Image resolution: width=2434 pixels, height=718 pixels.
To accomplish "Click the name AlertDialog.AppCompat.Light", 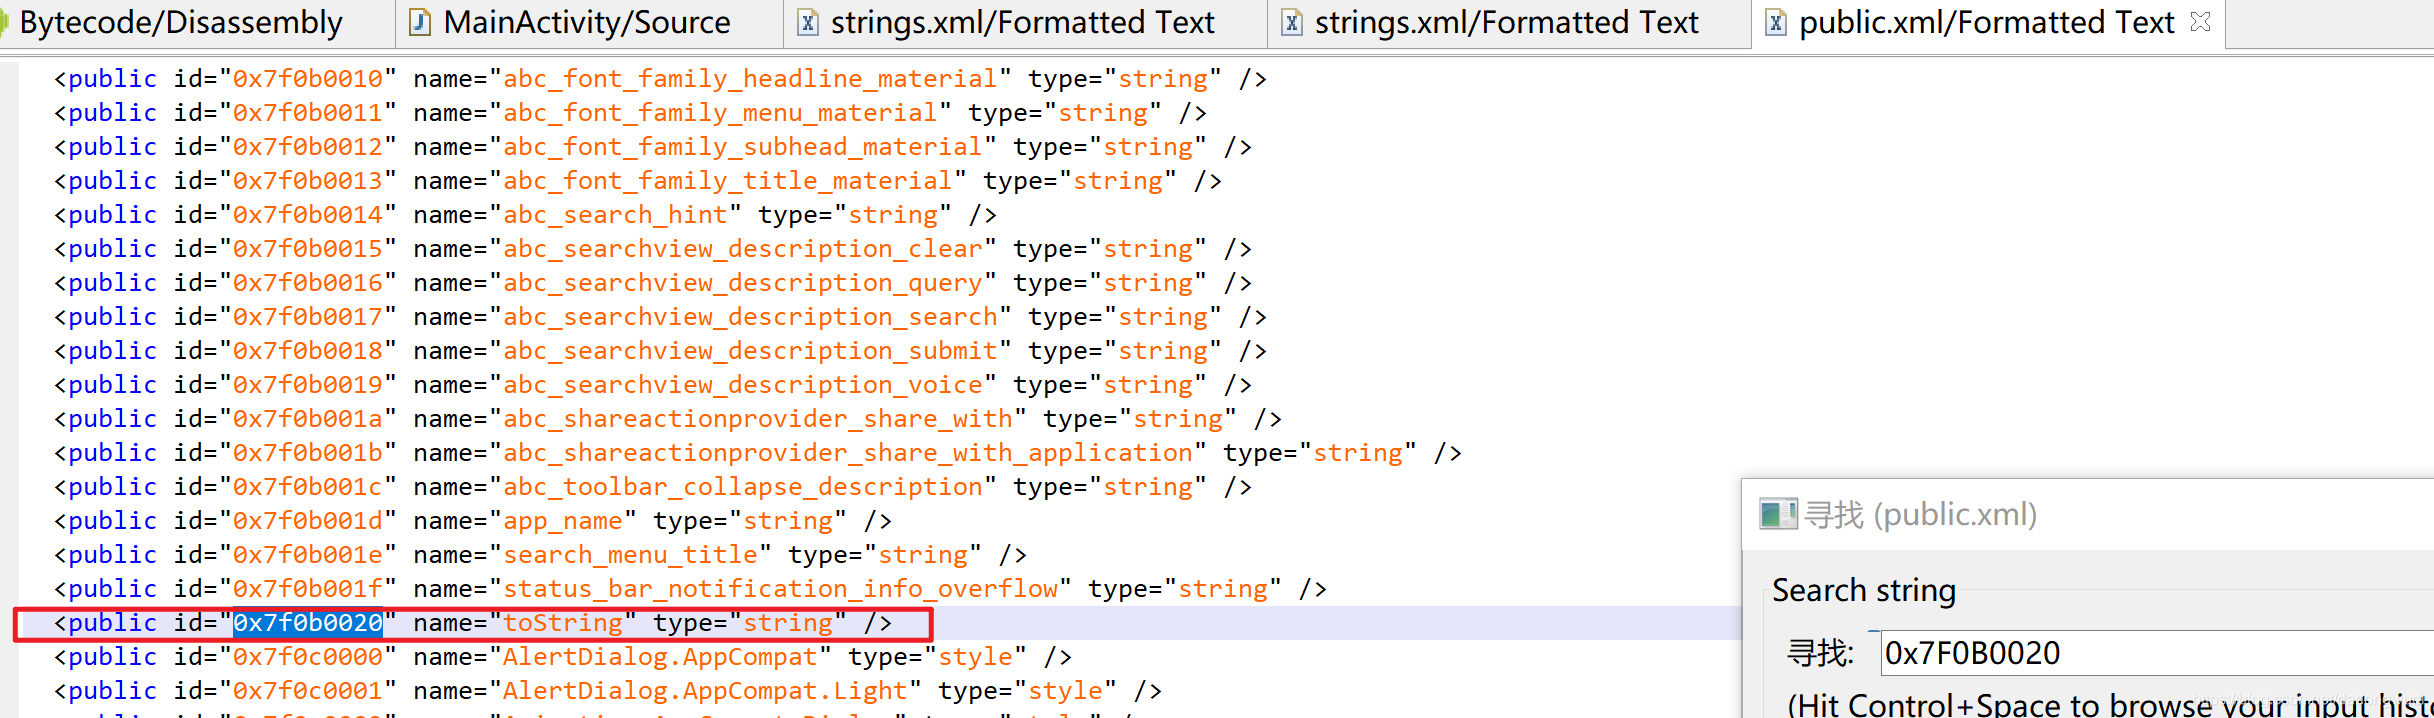I will click(705, 691).
